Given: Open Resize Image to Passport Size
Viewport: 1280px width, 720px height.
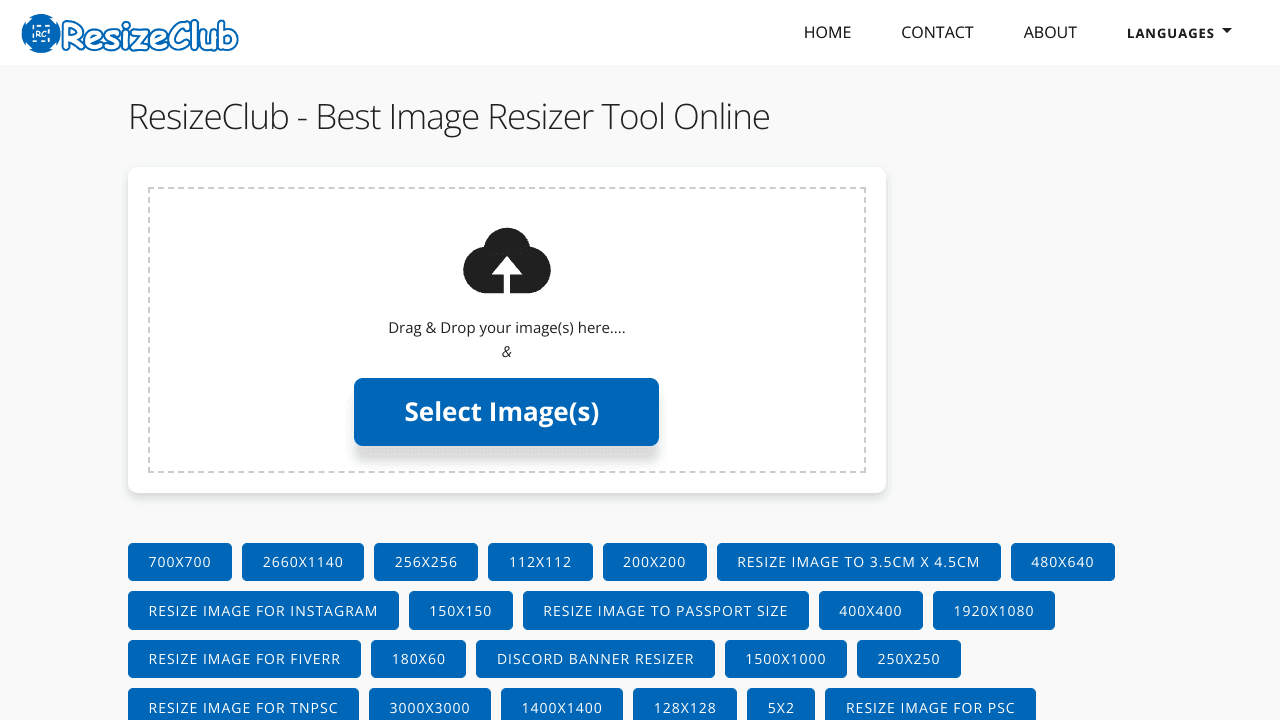Looking at the screenshot, I should tap(666, 611).
